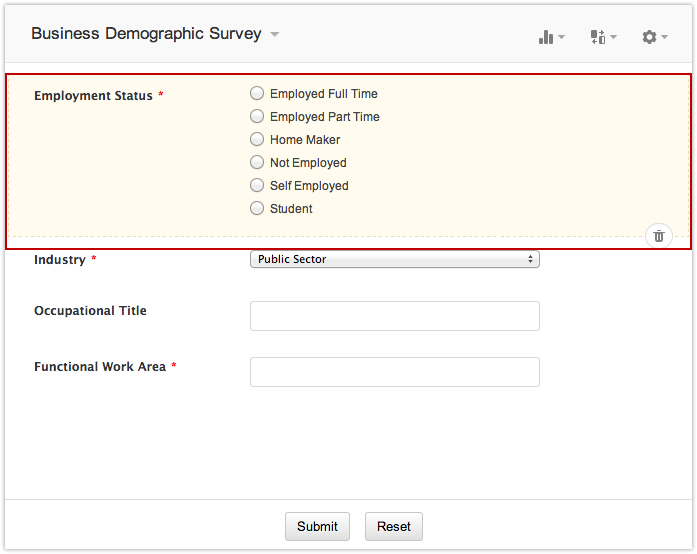This screenshot has height=554, width=697.
Task: Select the Industry field label
Action: pyautogui.click(x=60, y=260)
